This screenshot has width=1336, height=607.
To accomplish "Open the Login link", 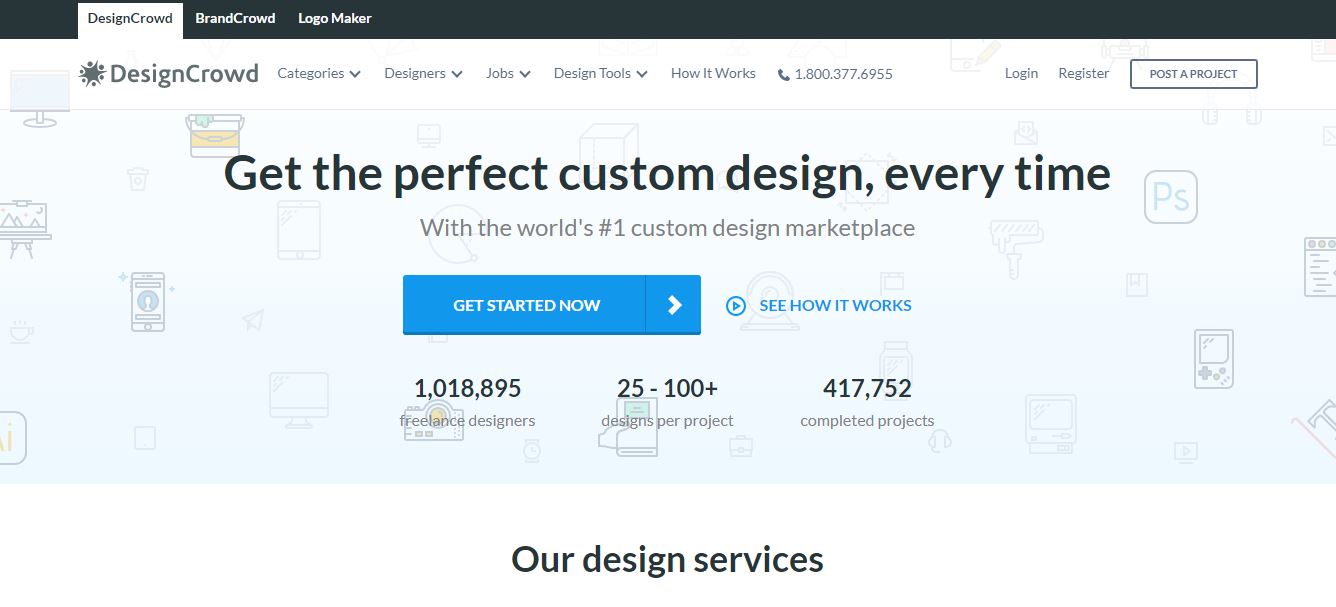I will pyautogui.click(x=1021, y=73).
